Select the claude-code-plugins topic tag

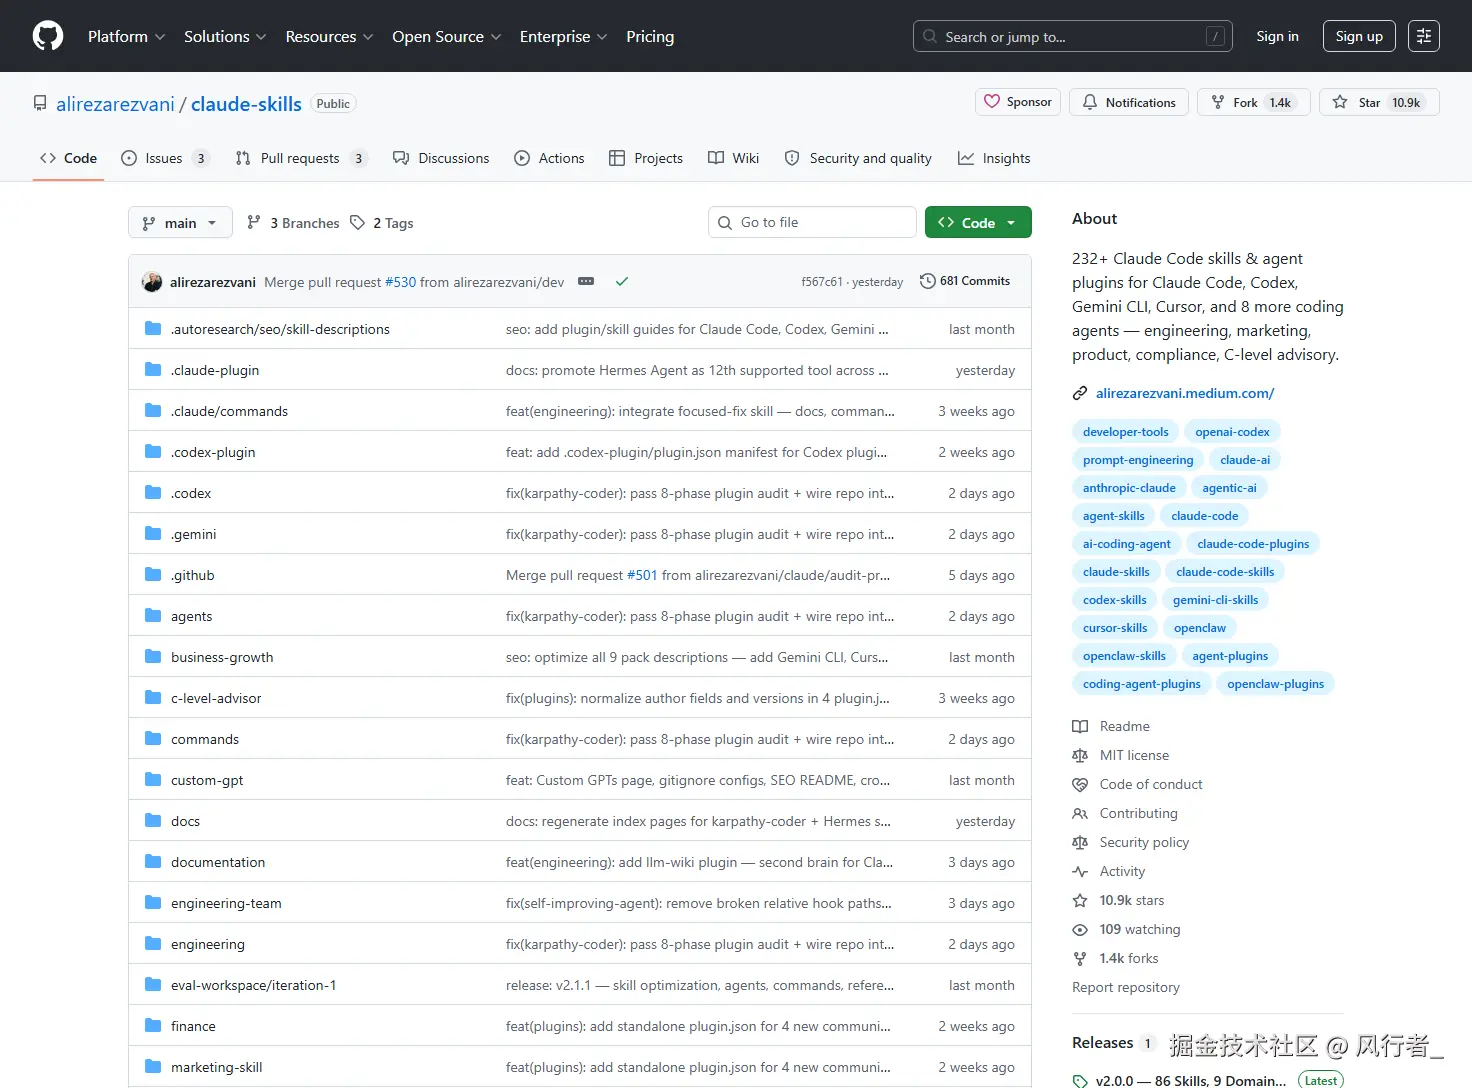point(1253,544)
